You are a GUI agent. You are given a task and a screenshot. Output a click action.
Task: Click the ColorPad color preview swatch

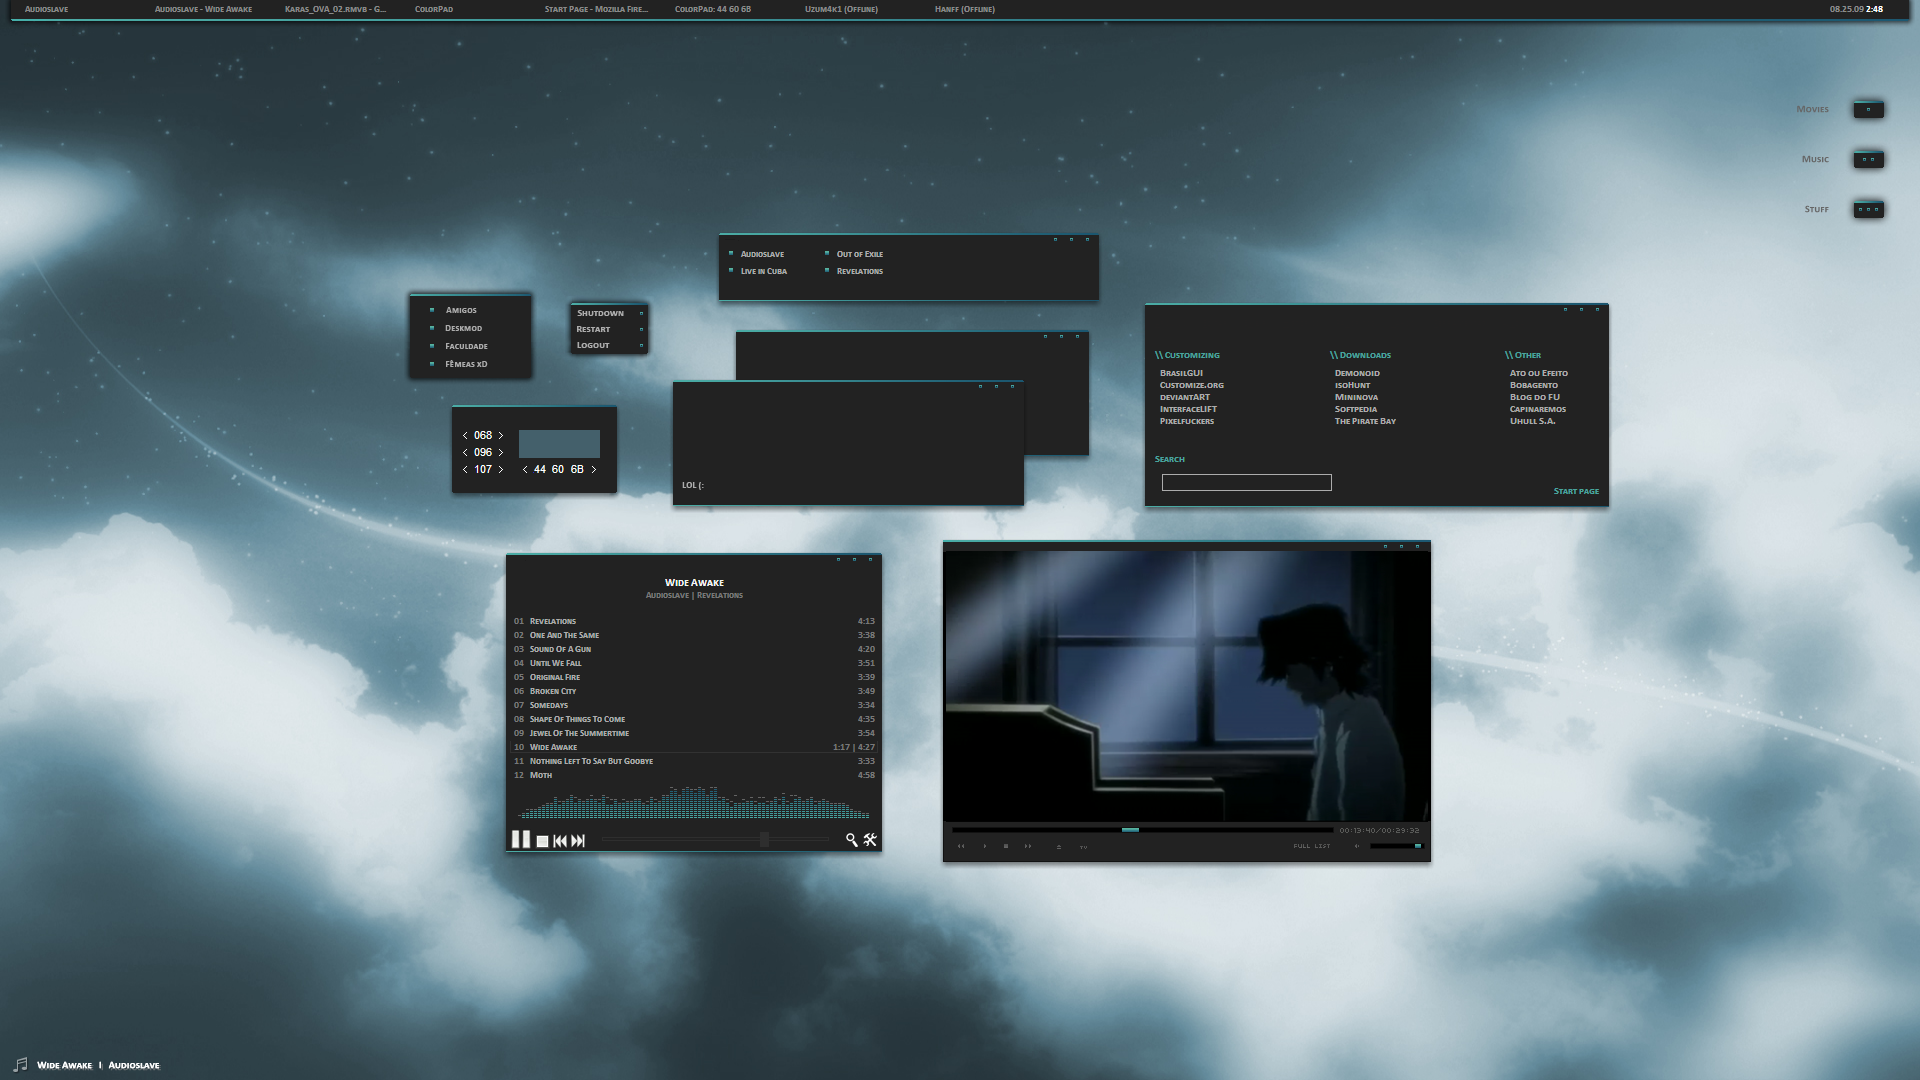pos(559,444)
